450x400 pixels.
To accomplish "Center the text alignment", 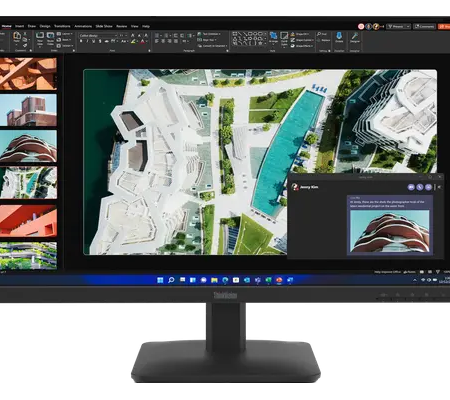I will [x=163, y=41].
